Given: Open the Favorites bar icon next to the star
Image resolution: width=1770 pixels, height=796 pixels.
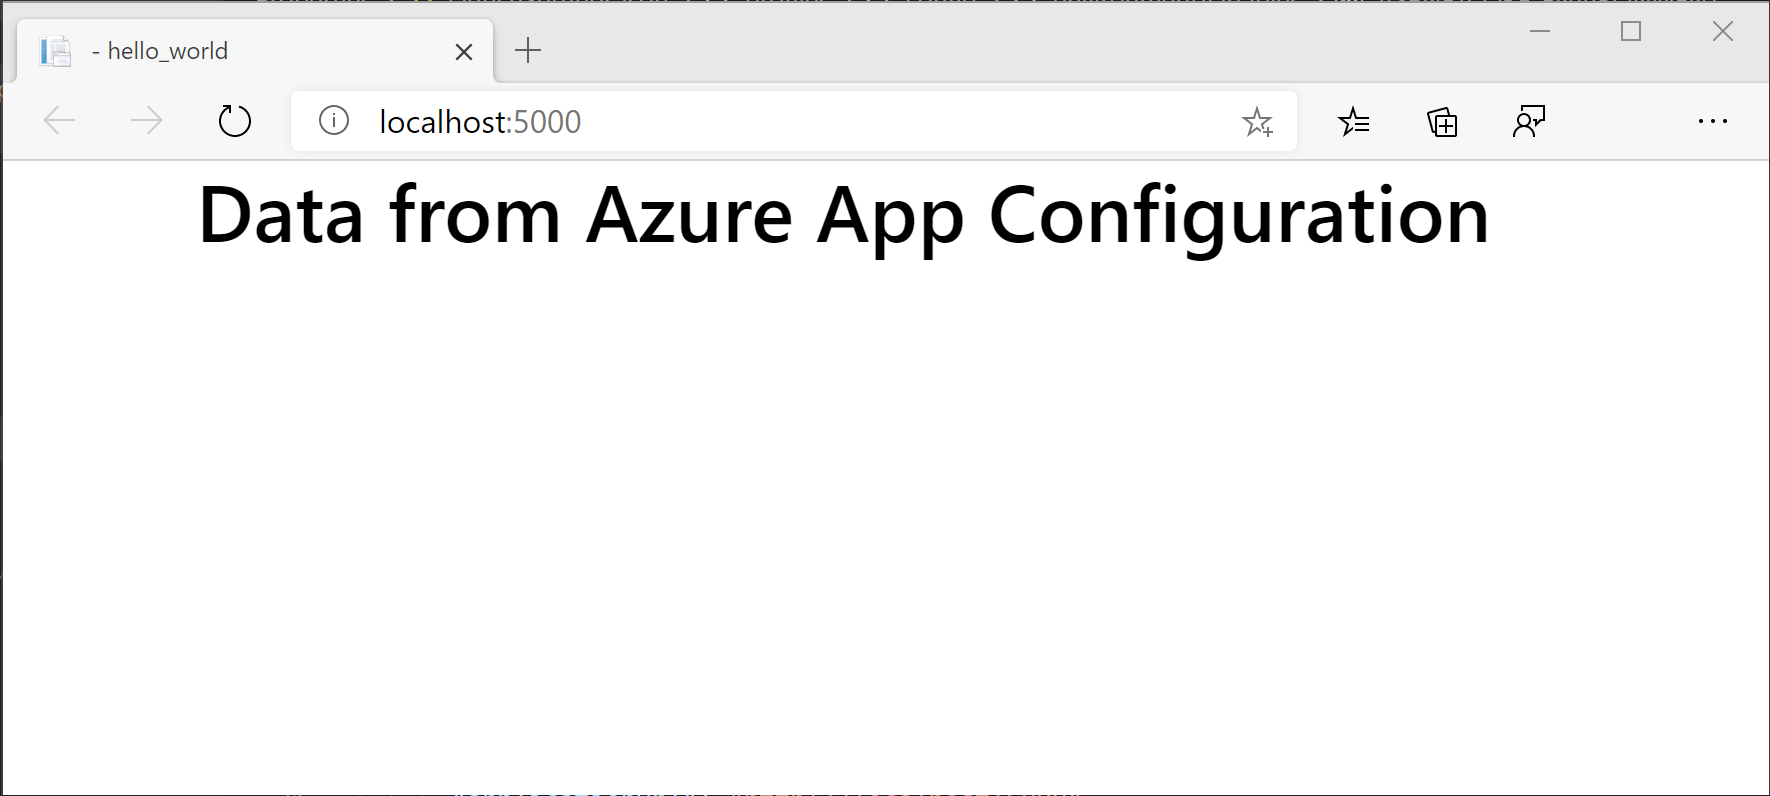Looking at the screenshot, I should pyautogui.click(x=1356, y=121).
